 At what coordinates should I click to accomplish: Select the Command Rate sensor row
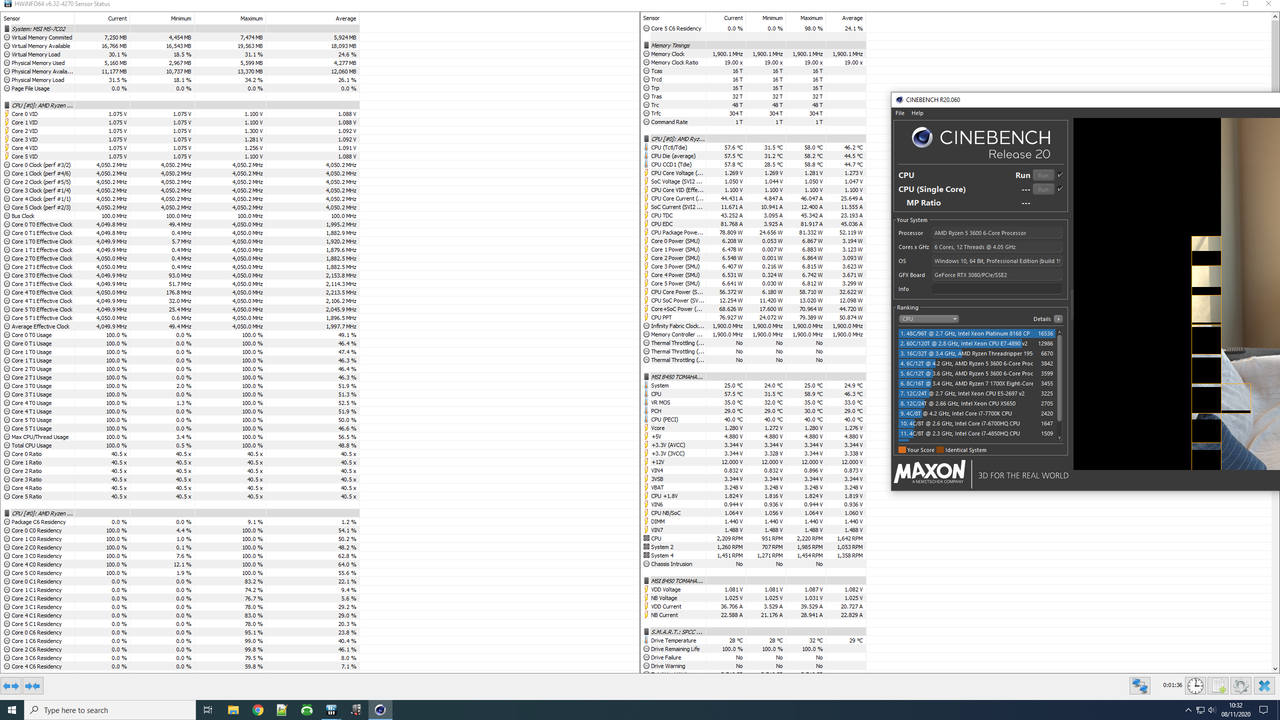(x=754, y=122)
